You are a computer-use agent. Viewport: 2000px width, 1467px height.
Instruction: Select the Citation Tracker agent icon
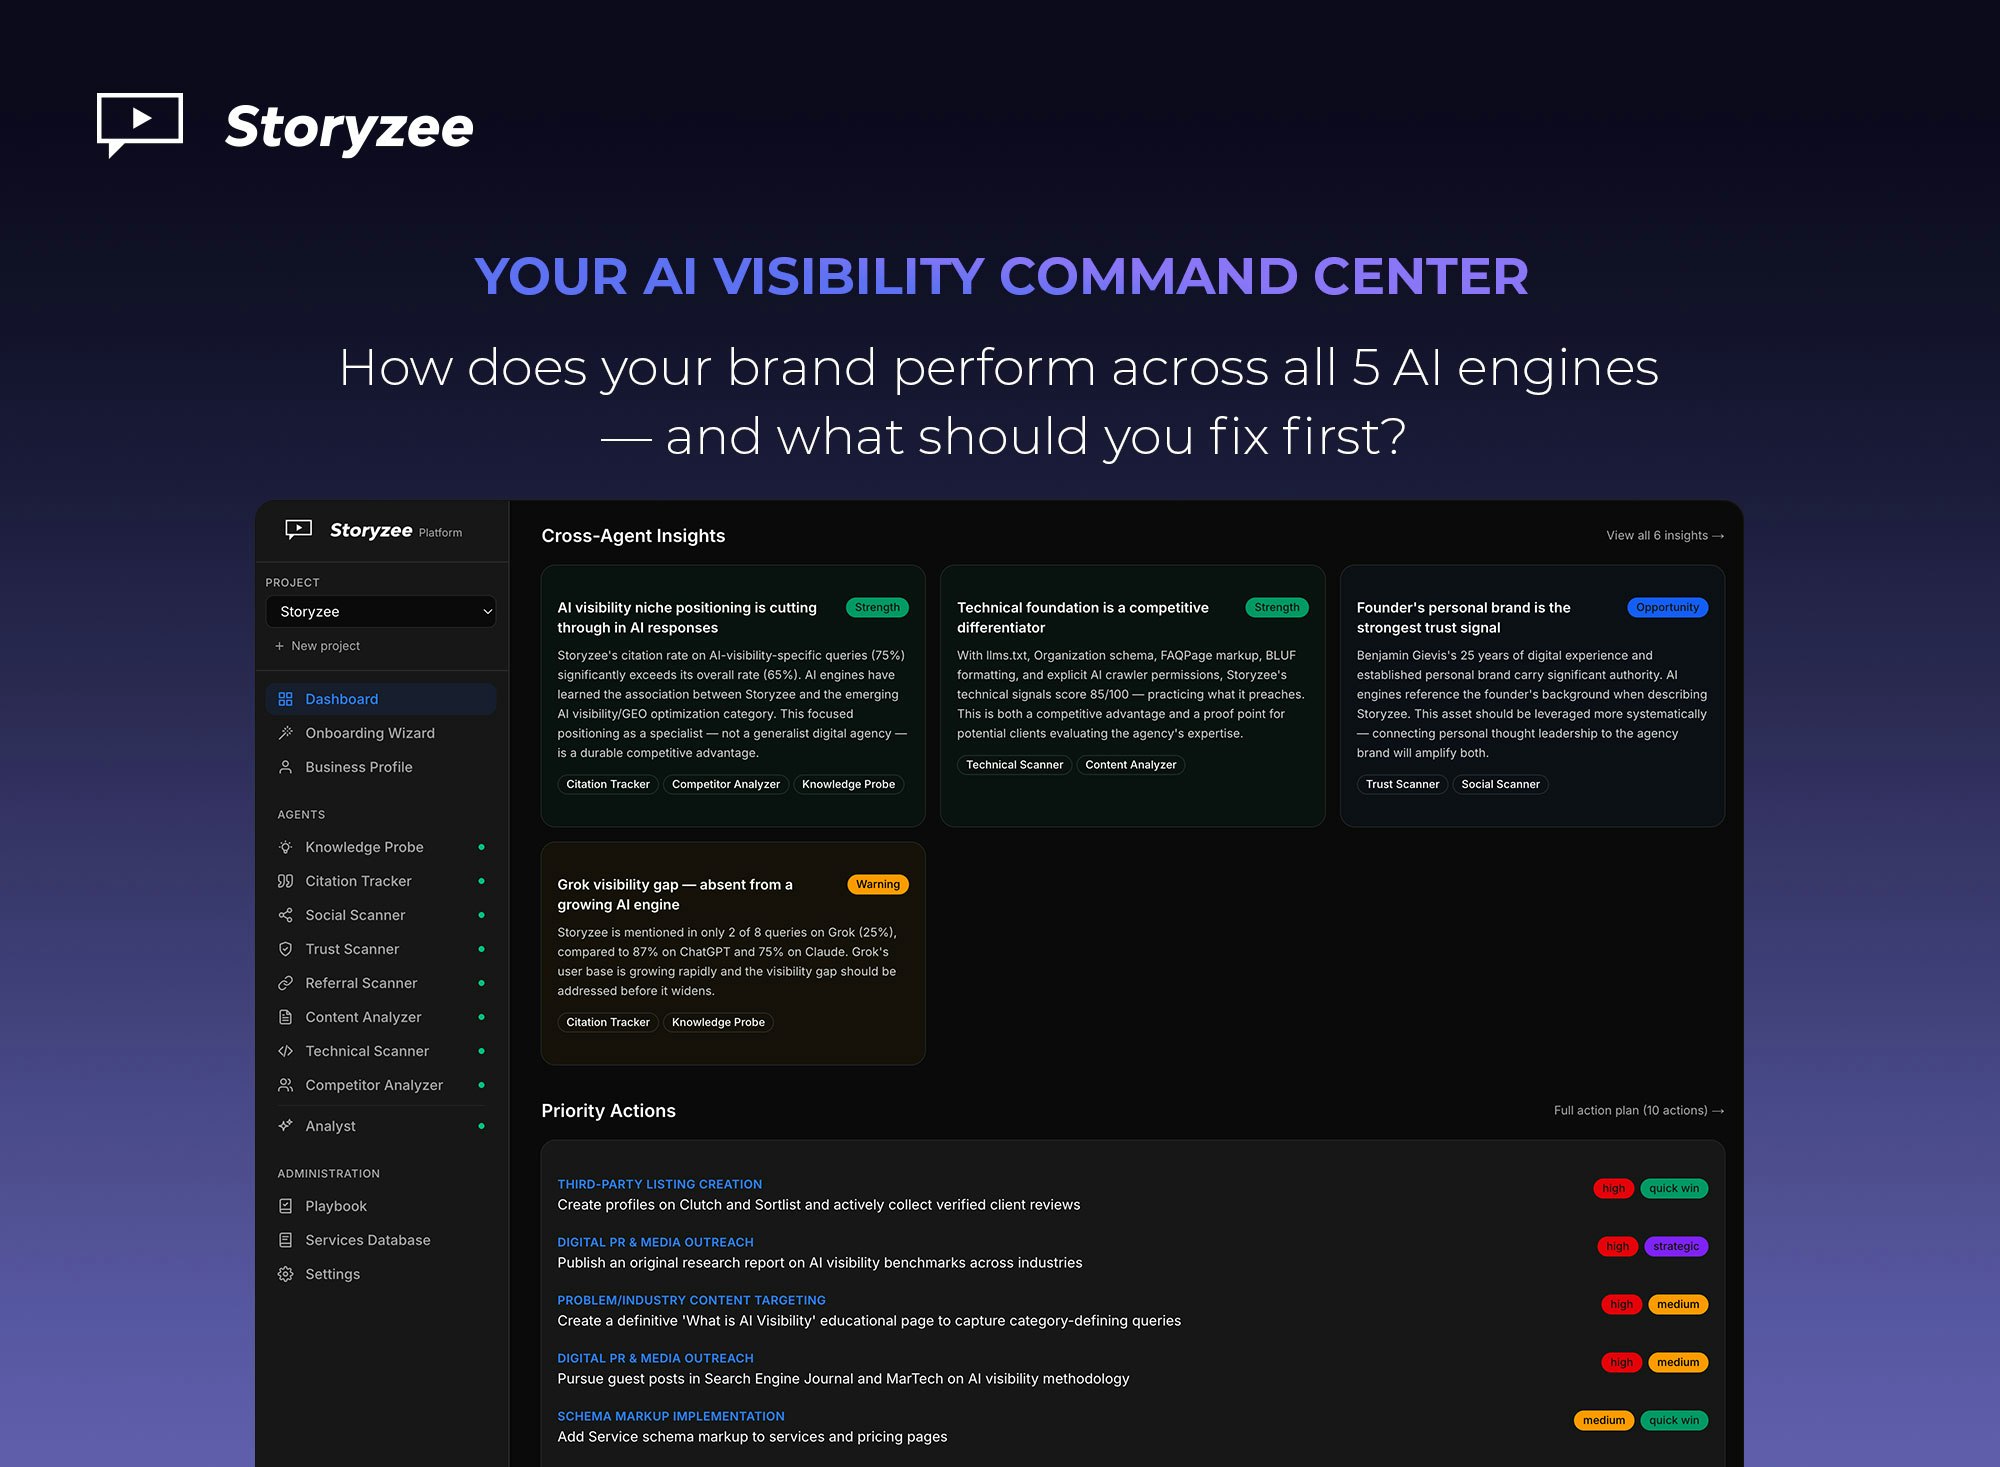tap(285, 881)
